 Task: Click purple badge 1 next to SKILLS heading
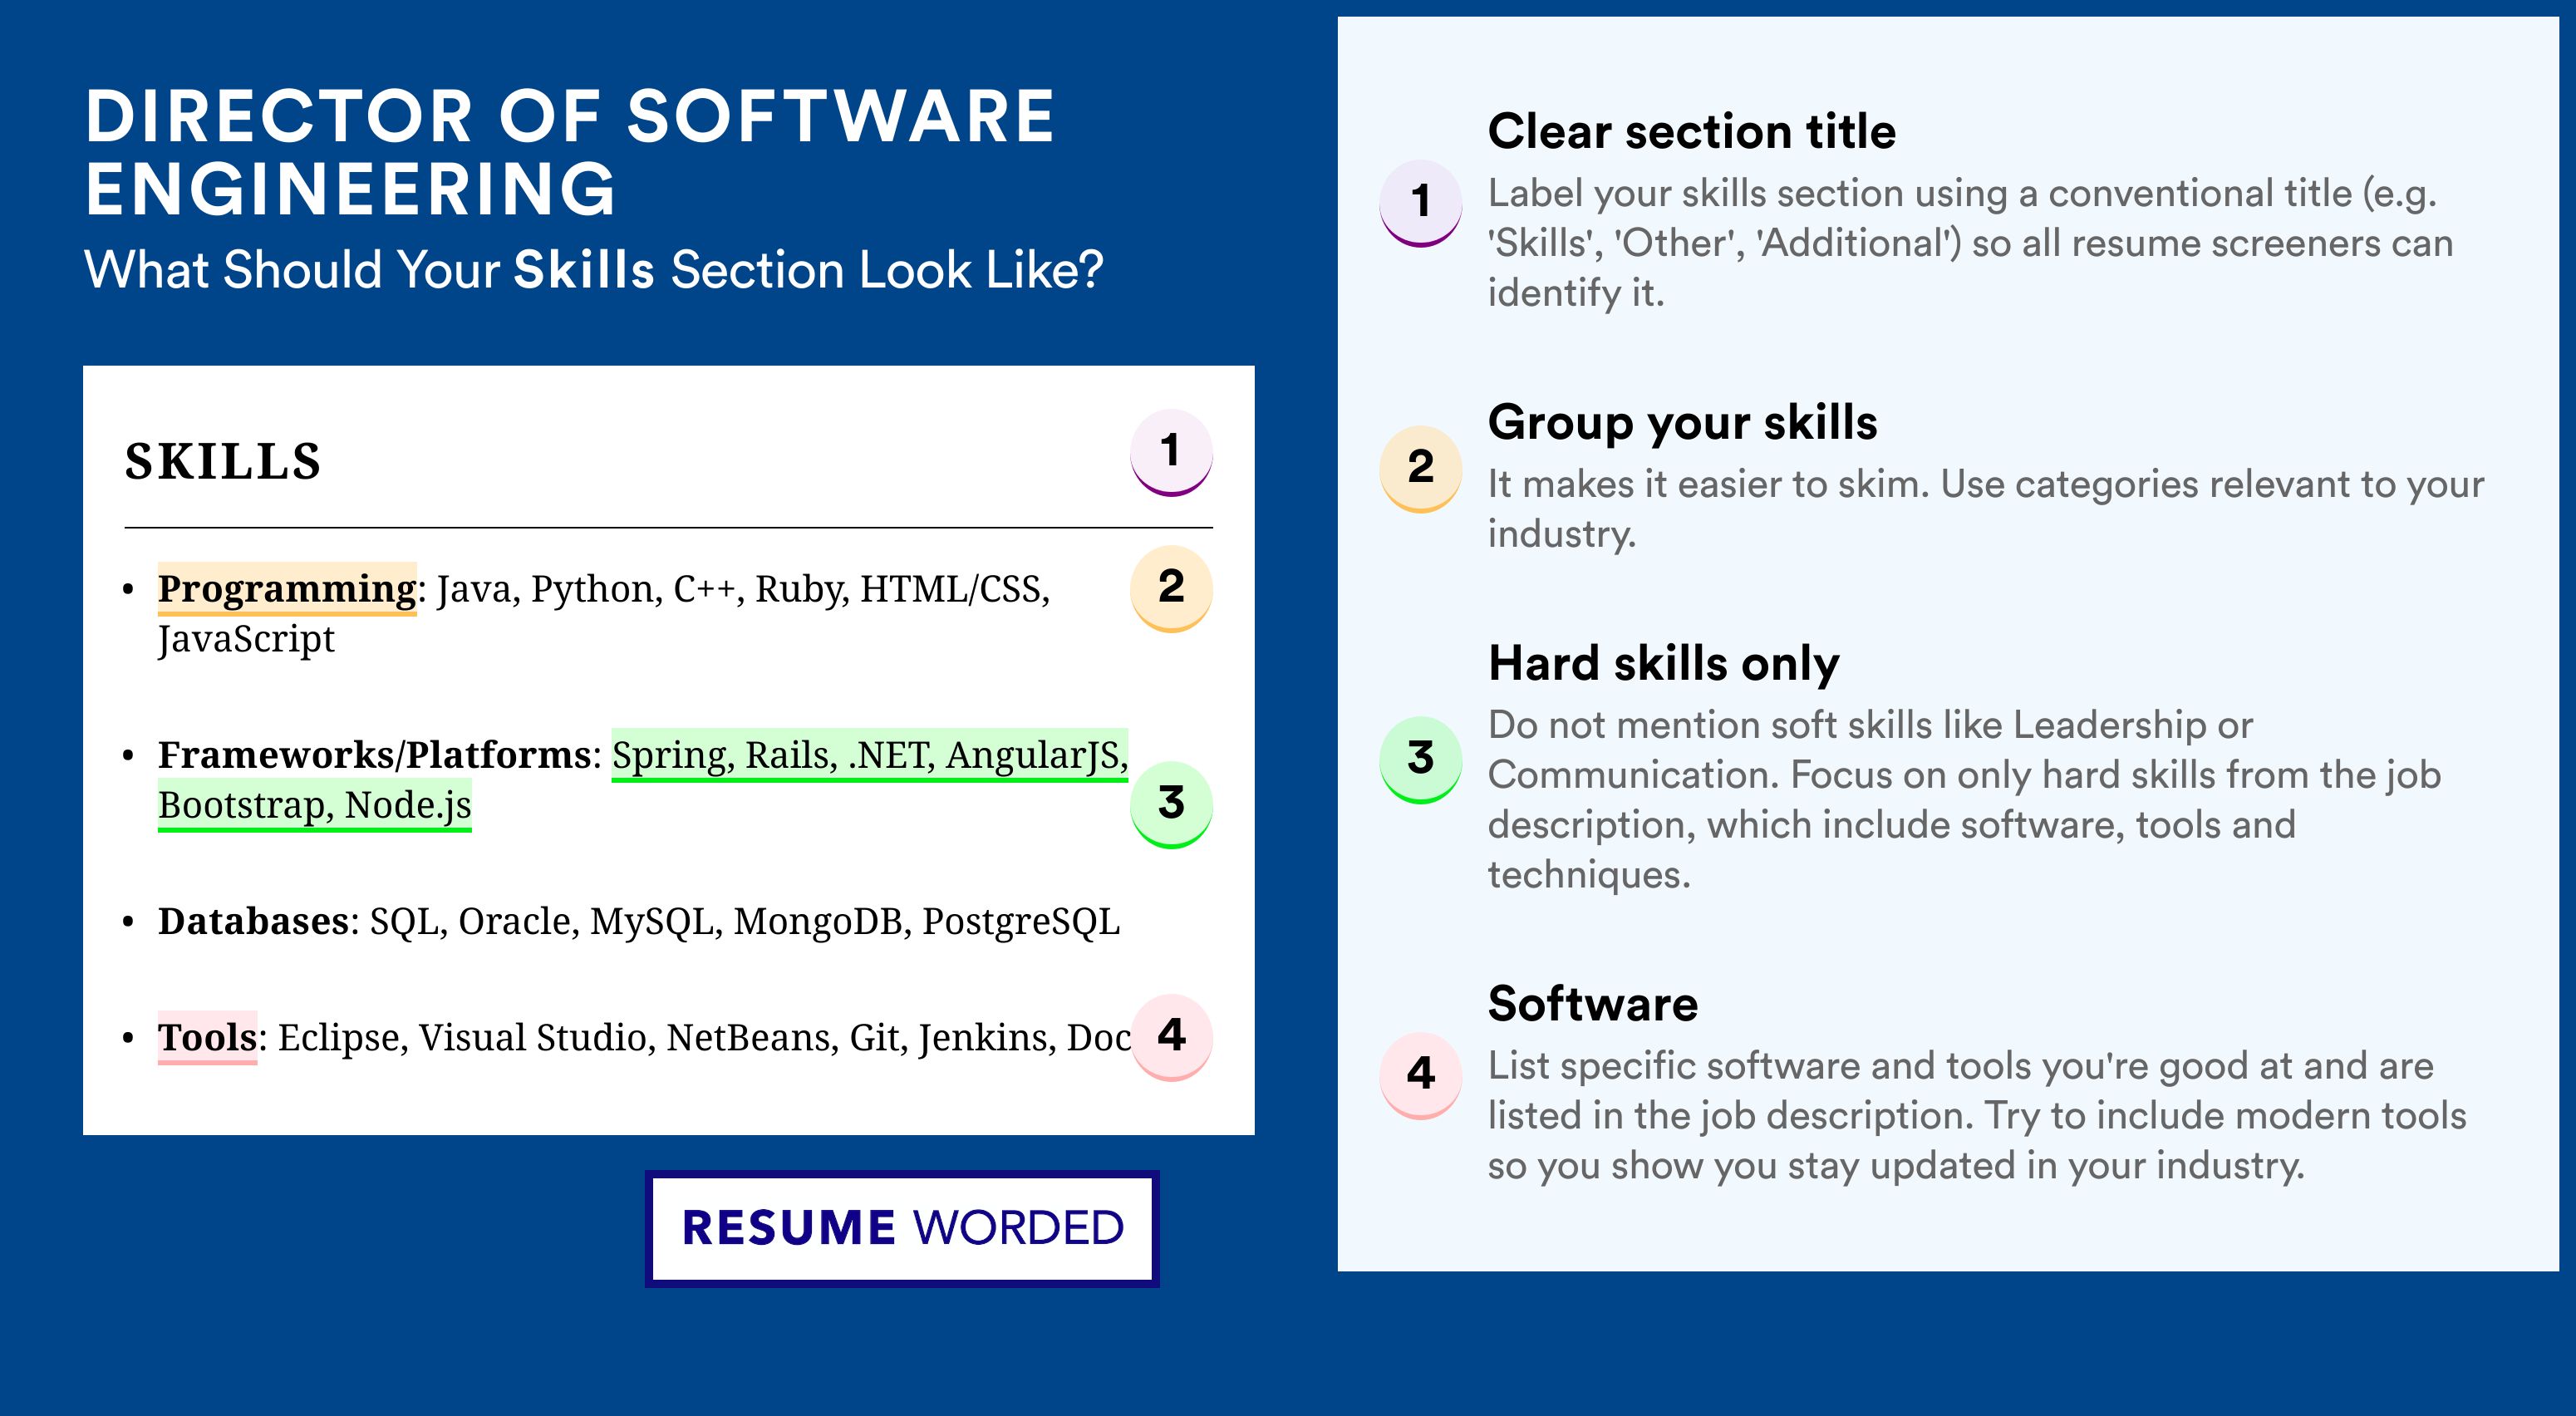(1171, 452)
